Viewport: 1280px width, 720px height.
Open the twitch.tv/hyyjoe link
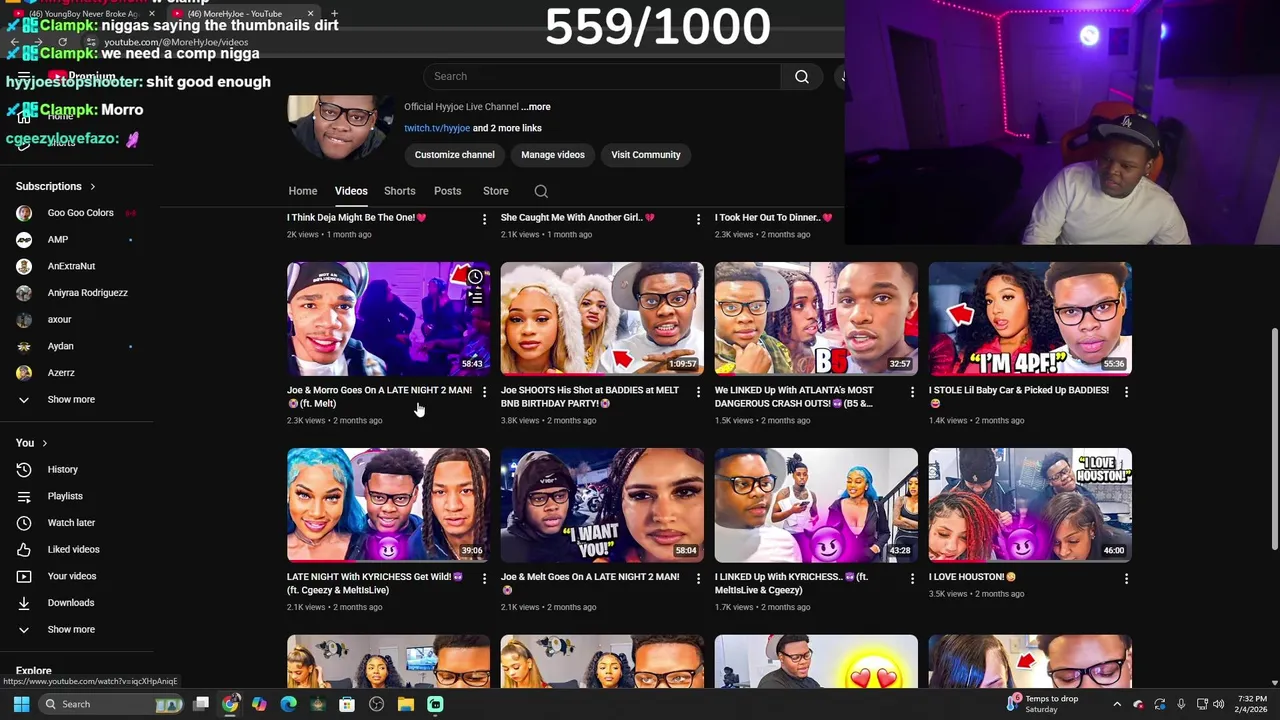(x=437, y=128)
